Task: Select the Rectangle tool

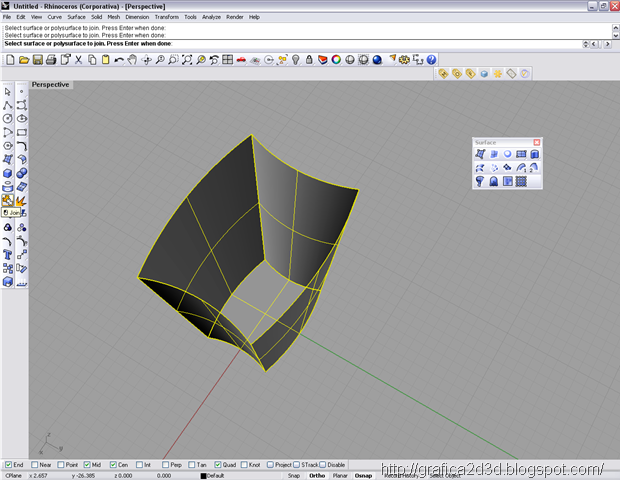Action: [22, 132]
